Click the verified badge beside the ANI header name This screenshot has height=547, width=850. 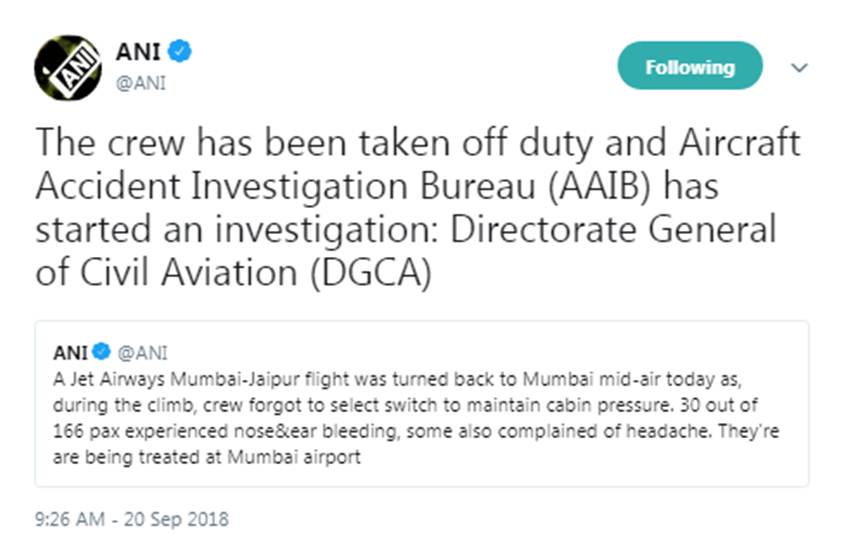point(181,52)
